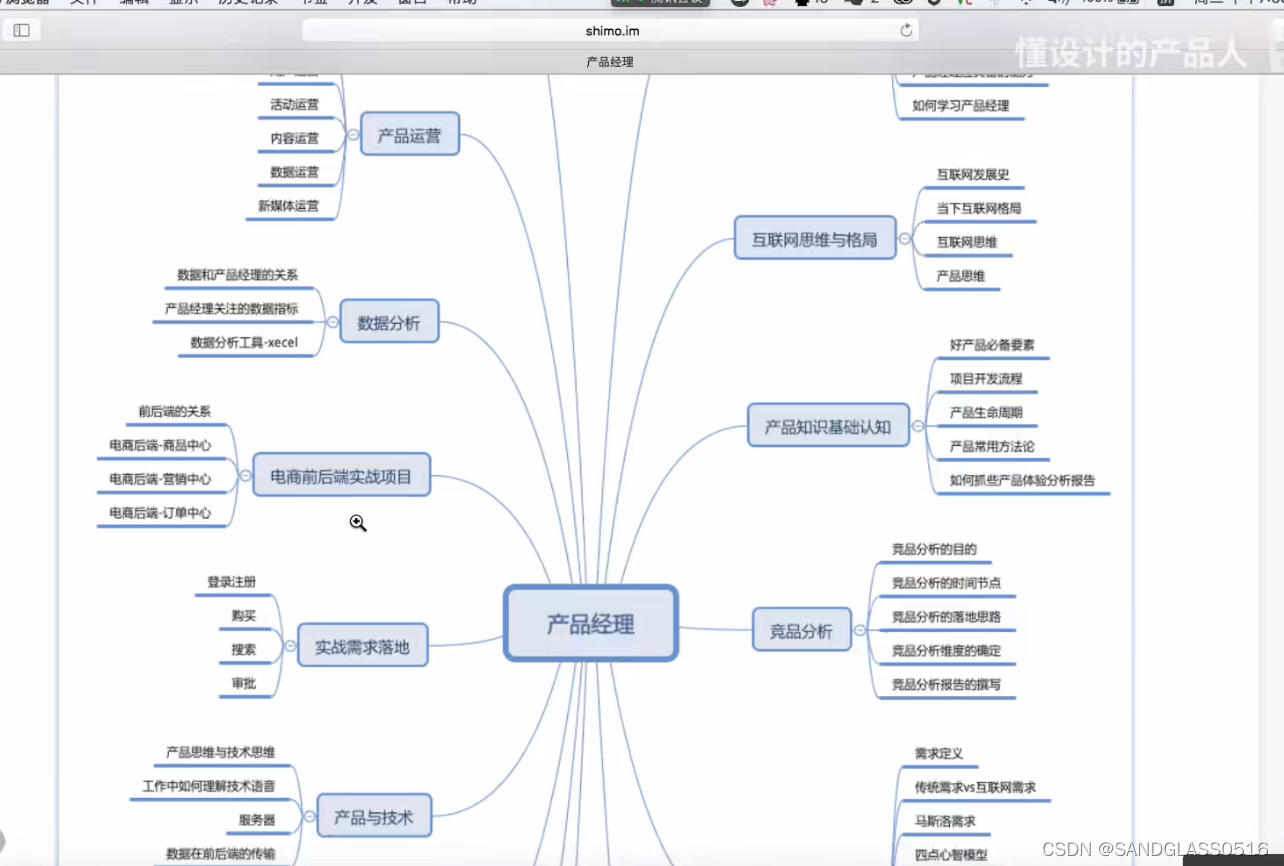This screenshot has width=1284, height=866.
Task: Click the 产品经理关注的数据指标 subtopic
Action: coord(231,309)
